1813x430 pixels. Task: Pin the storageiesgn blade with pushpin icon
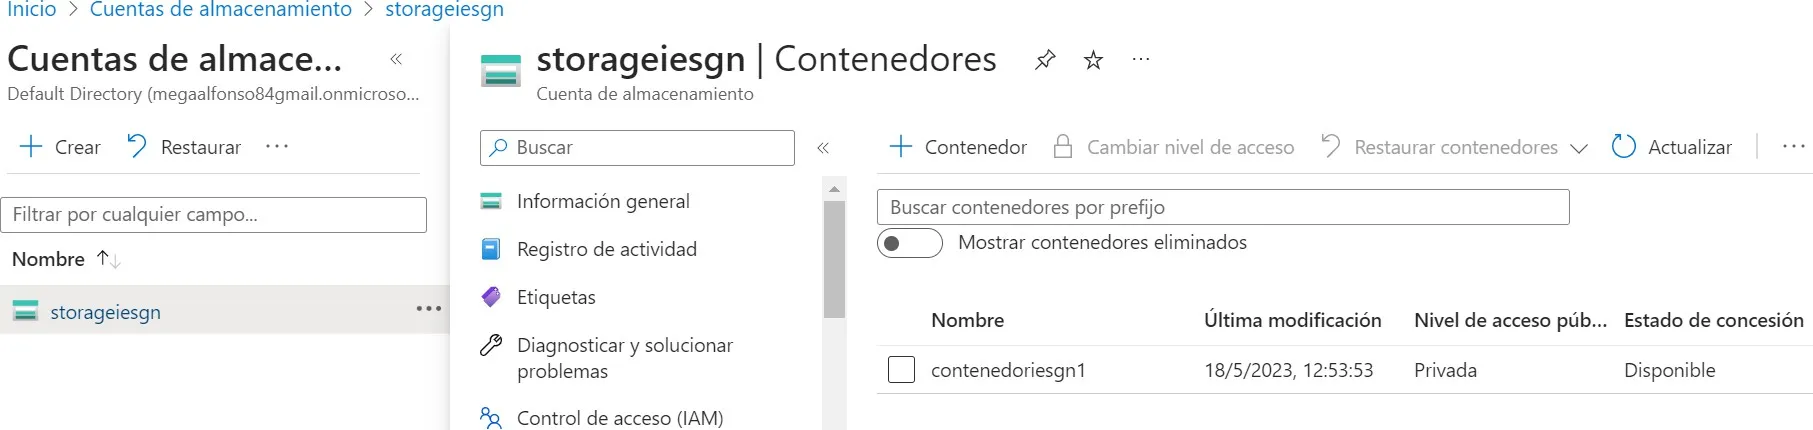1045,60
